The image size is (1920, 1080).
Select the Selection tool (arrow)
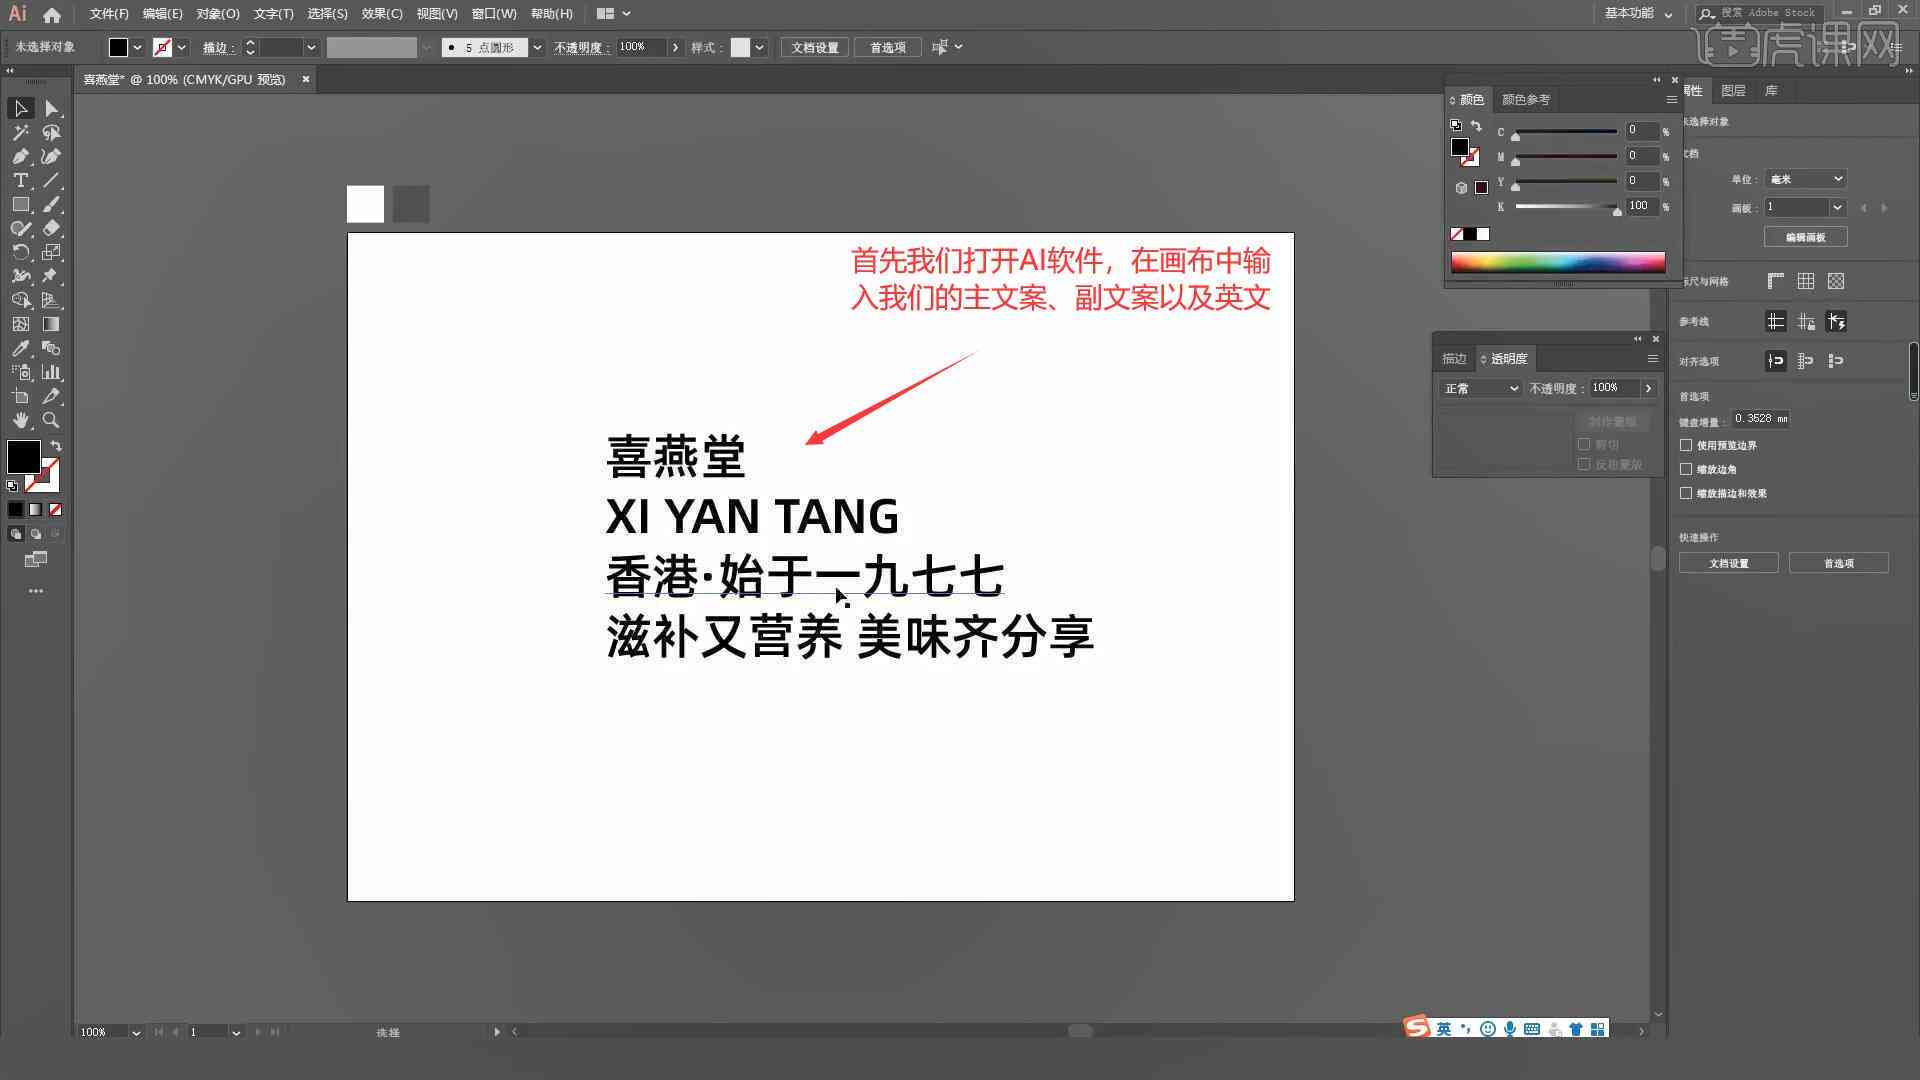20,108
